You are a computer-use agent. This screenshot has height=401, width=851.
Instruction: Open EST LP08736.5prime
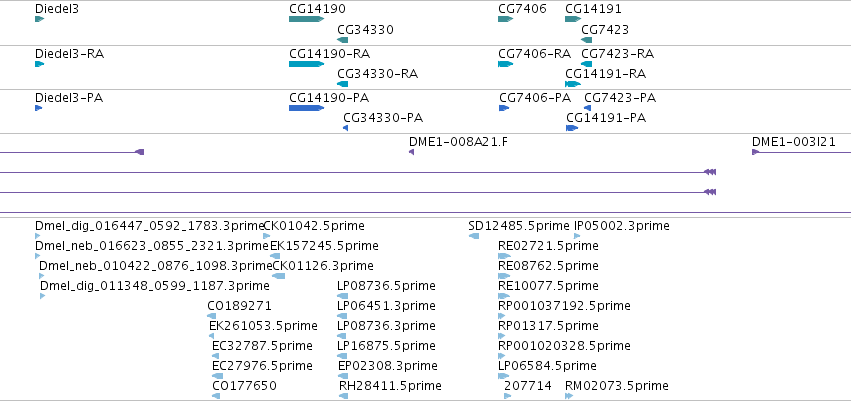click(x=386, y=286)
